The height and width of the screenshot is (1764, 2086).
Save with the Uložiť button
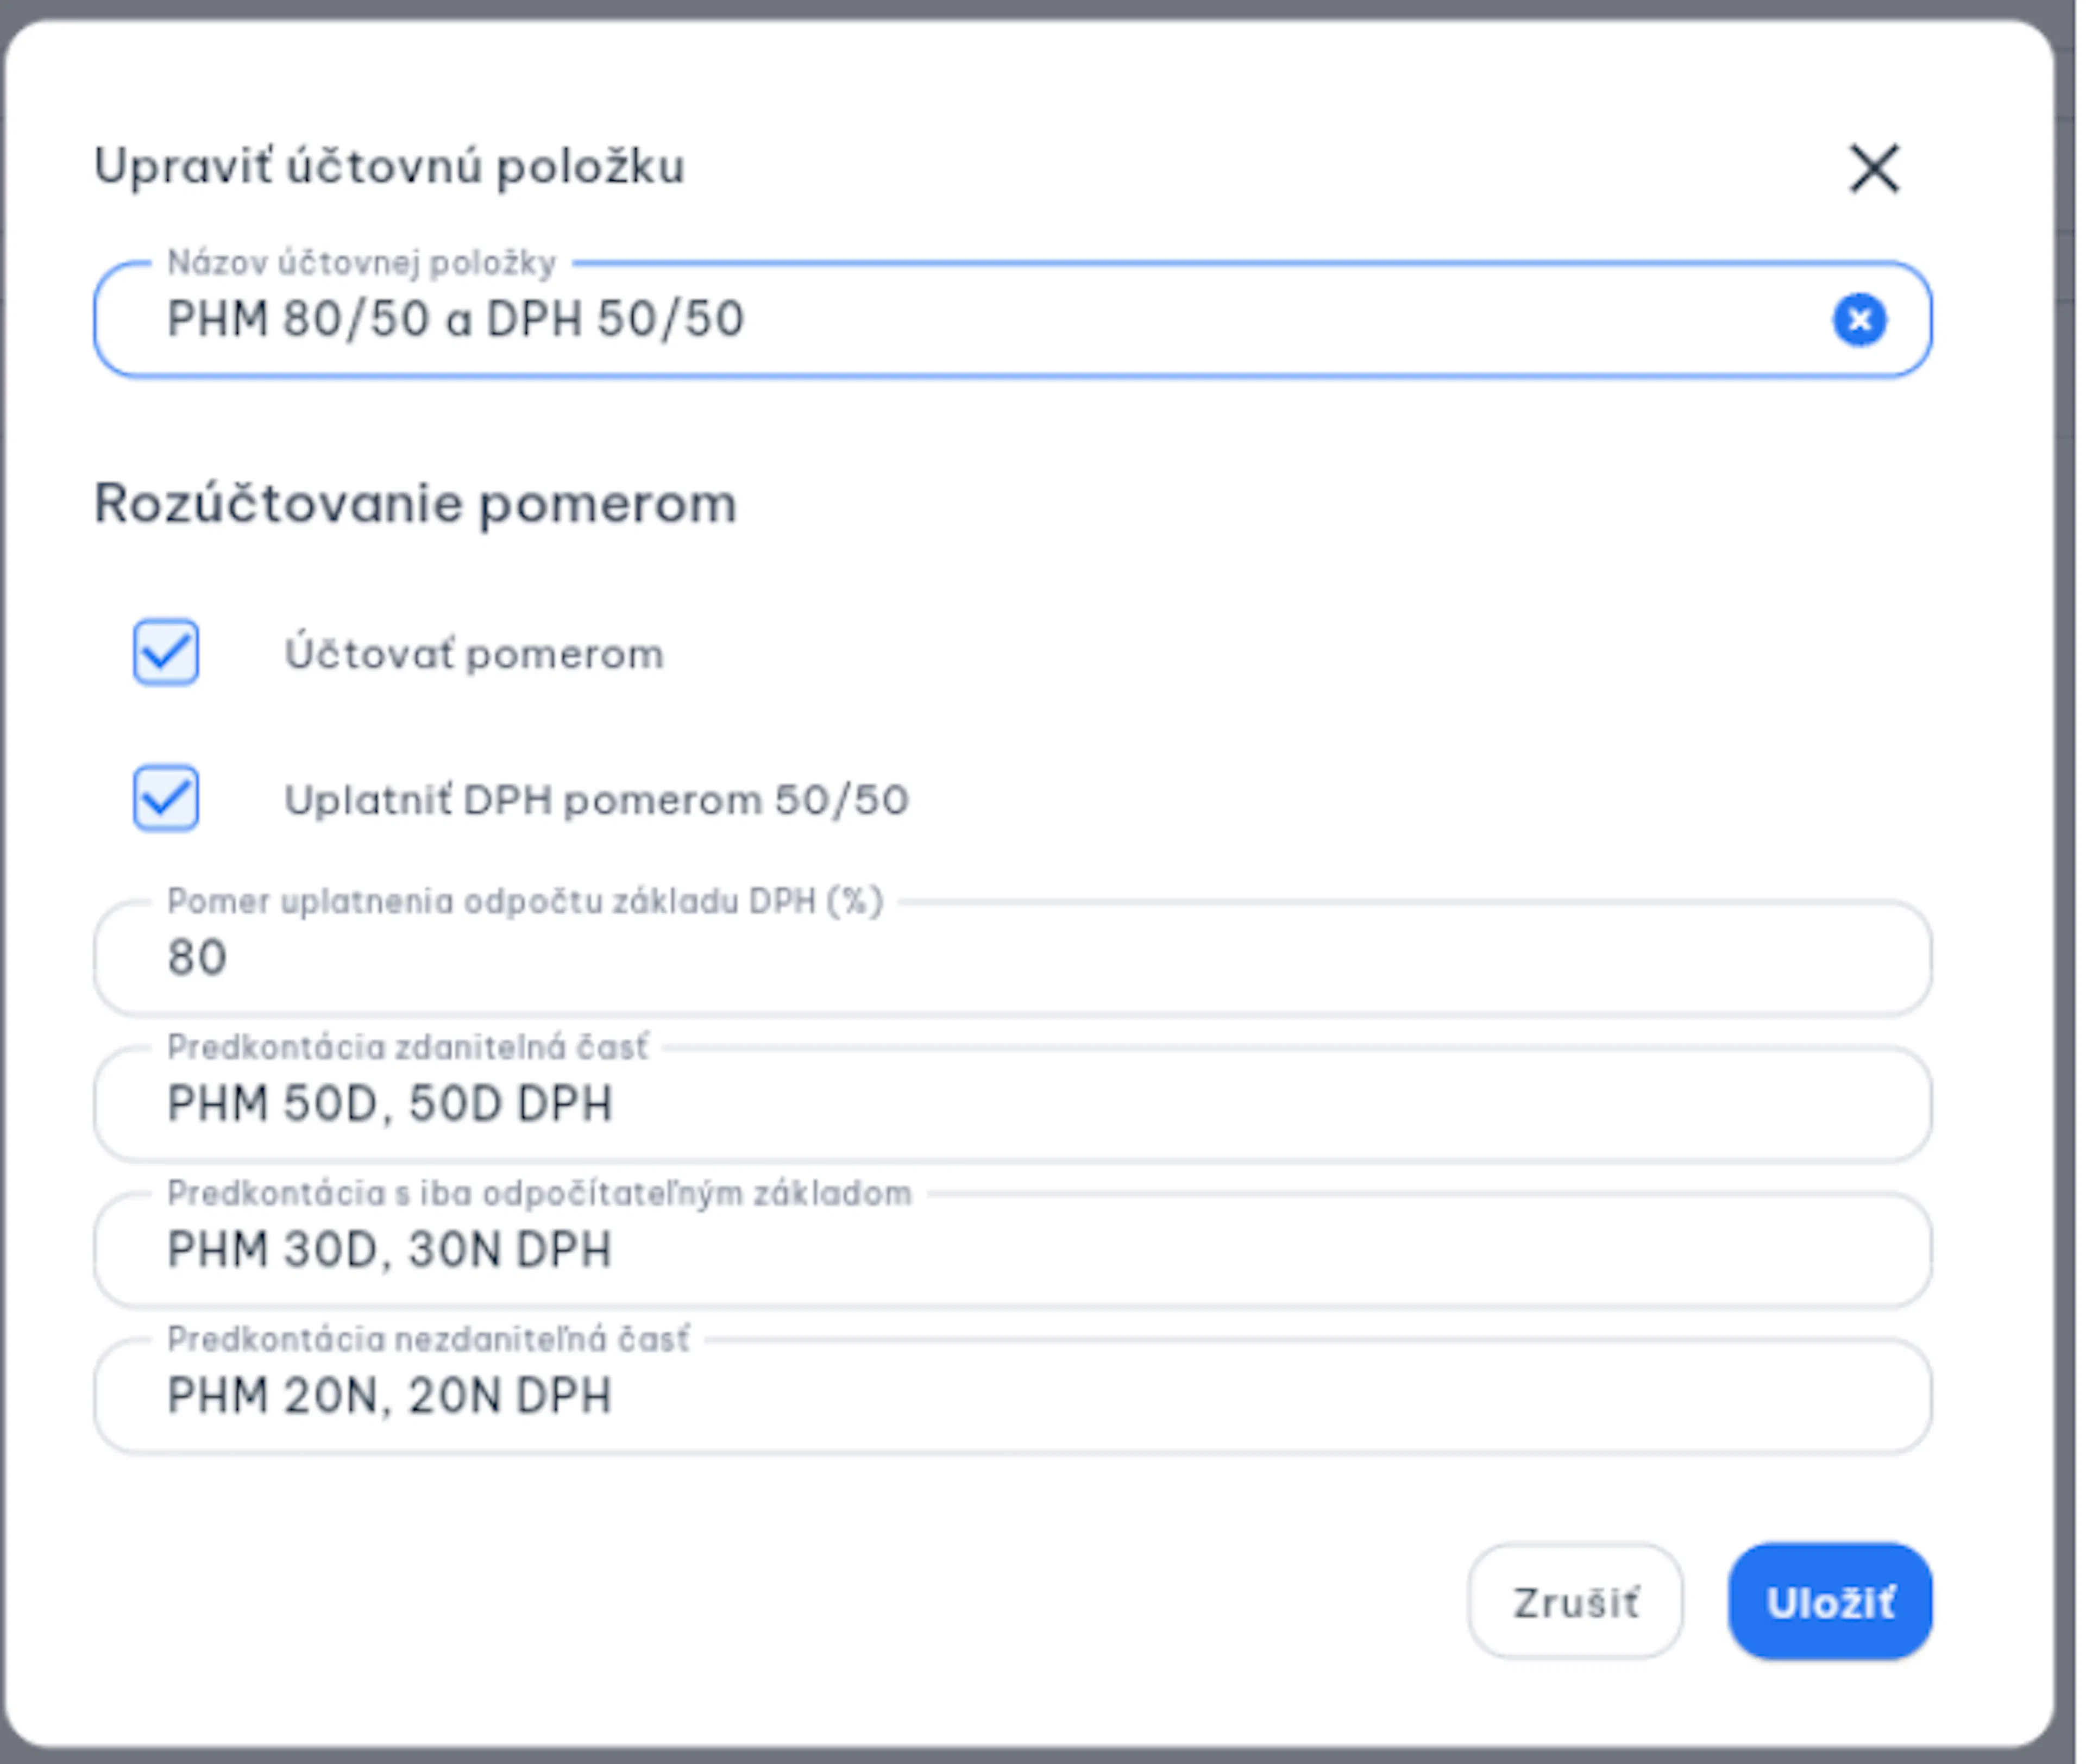[x=1830, y=1602]
